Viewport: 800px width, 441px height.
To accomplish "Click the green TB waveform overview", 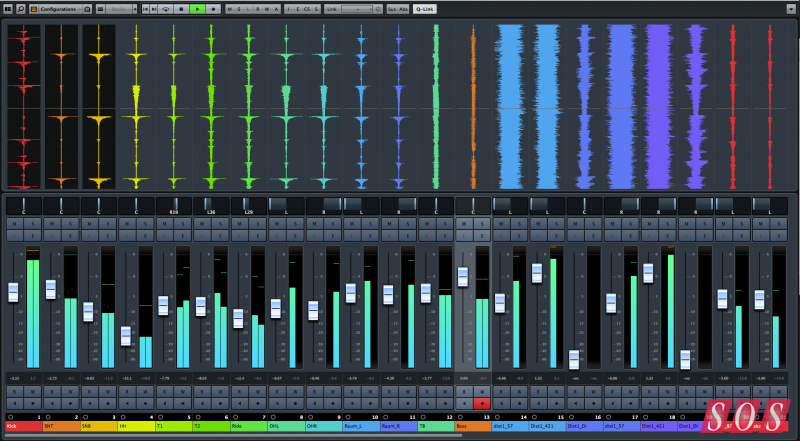I will [x=436, y=107].
